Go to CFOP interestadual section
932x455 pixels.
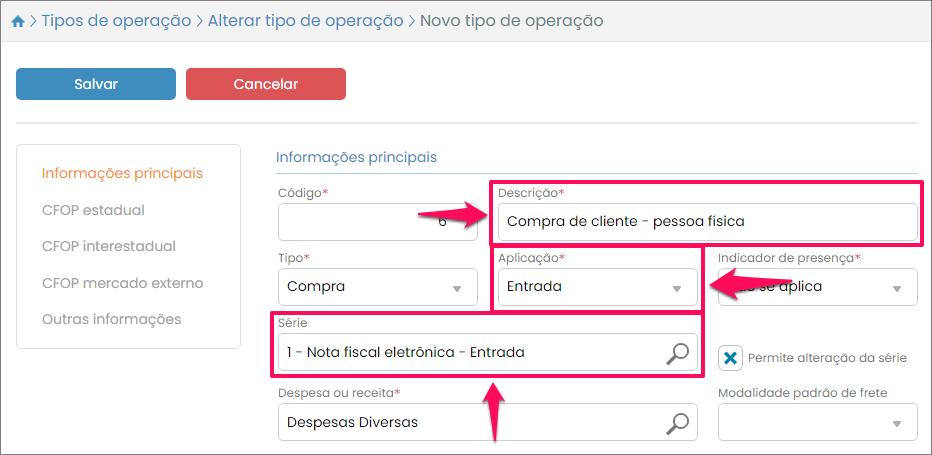click(109, 246)
